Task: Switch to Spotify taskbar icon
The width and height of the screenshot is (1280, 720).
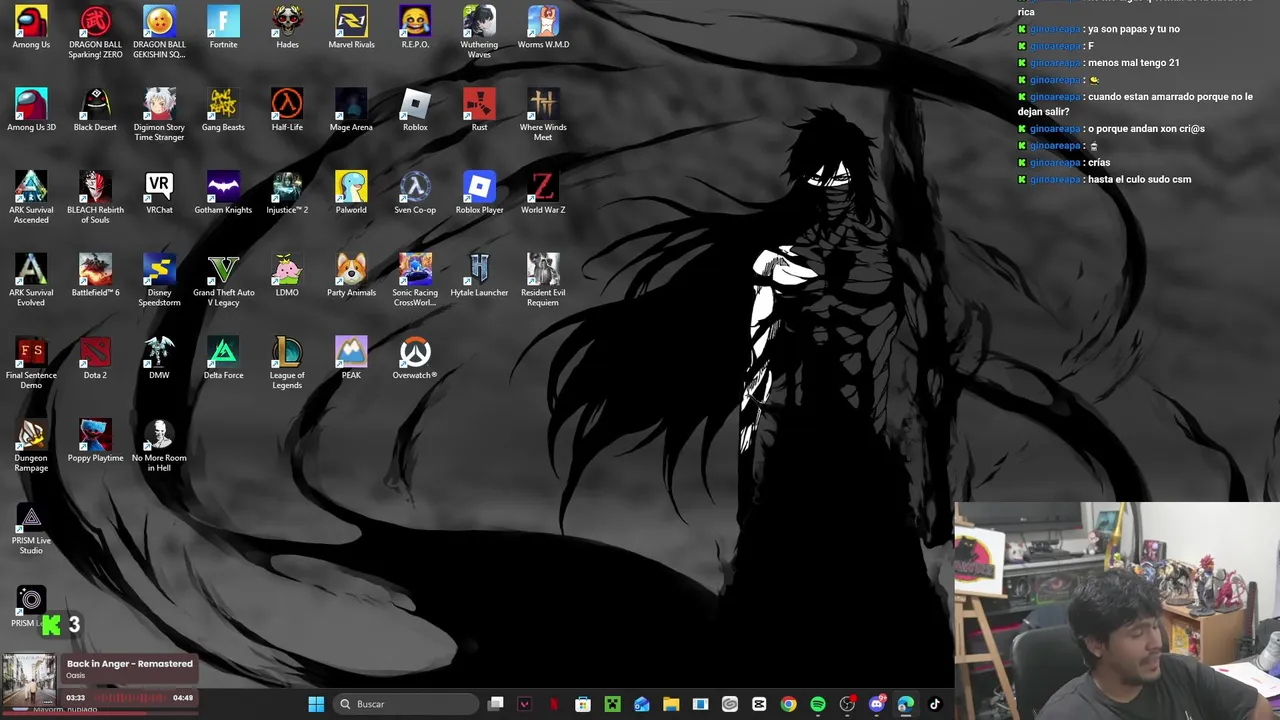Action: 818,704
